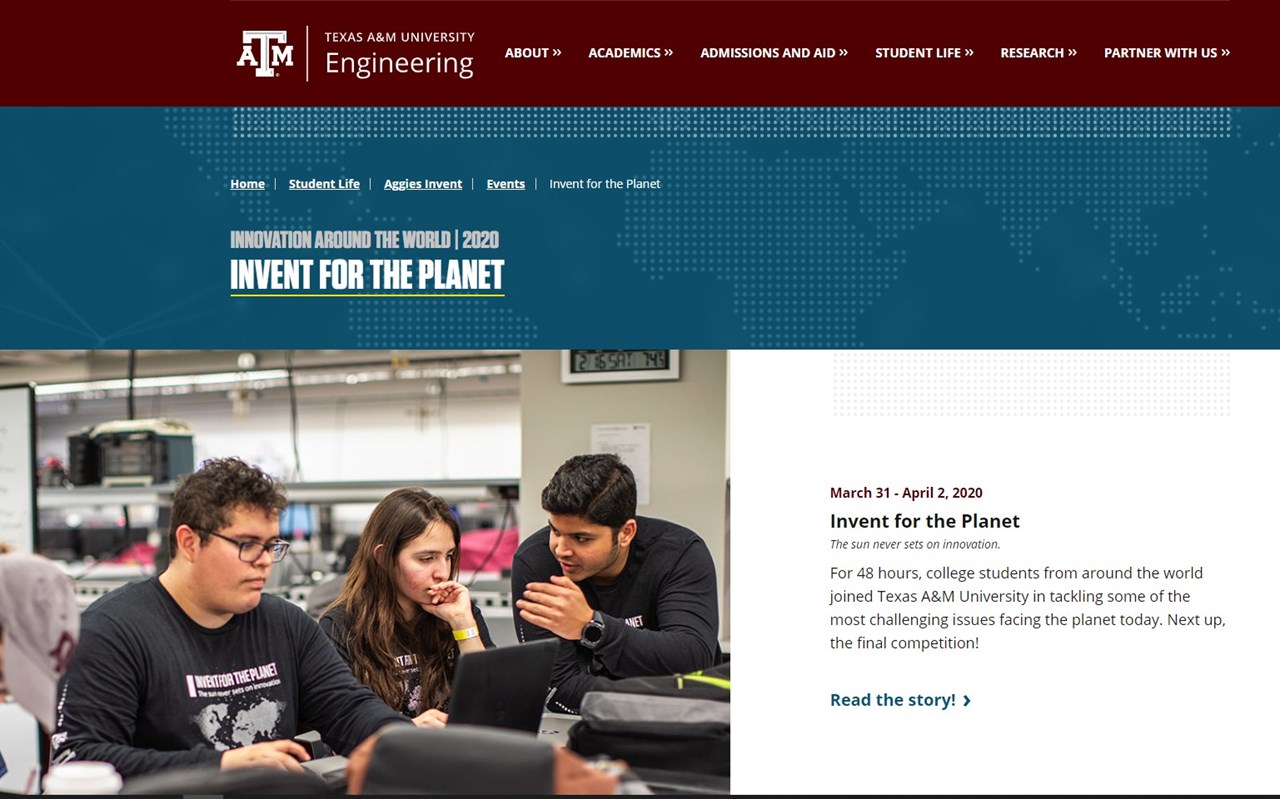Image resolution: width=1280 pixels, height=799 pixels.
Task: Expand the About menu chevron
Action: coord(557,52)
